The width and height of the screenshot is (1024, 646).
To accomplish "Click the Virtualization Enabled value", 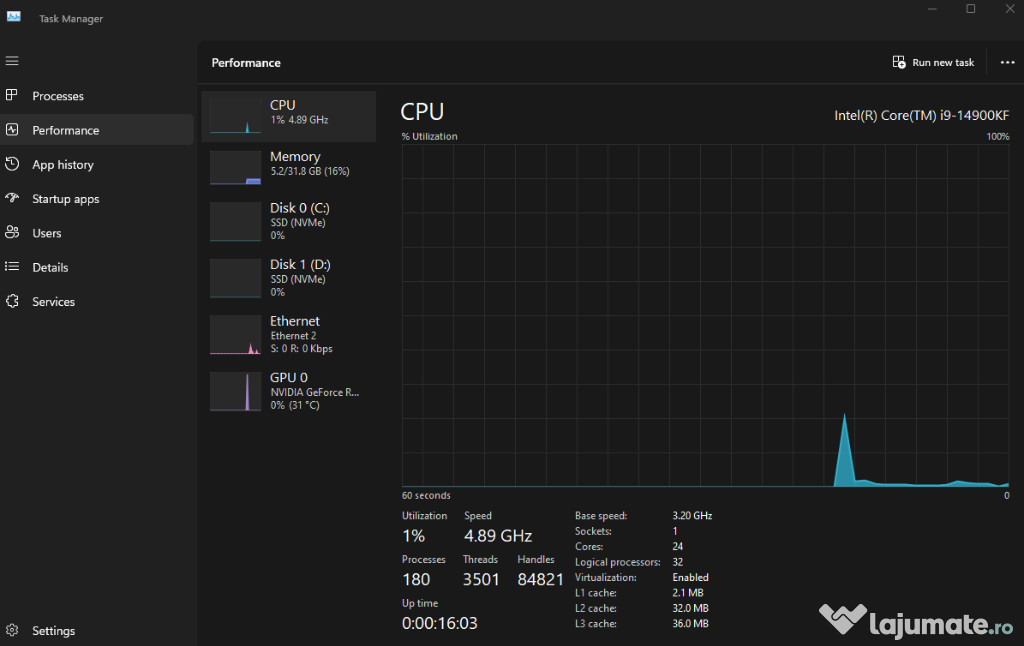I will [690, 577].
